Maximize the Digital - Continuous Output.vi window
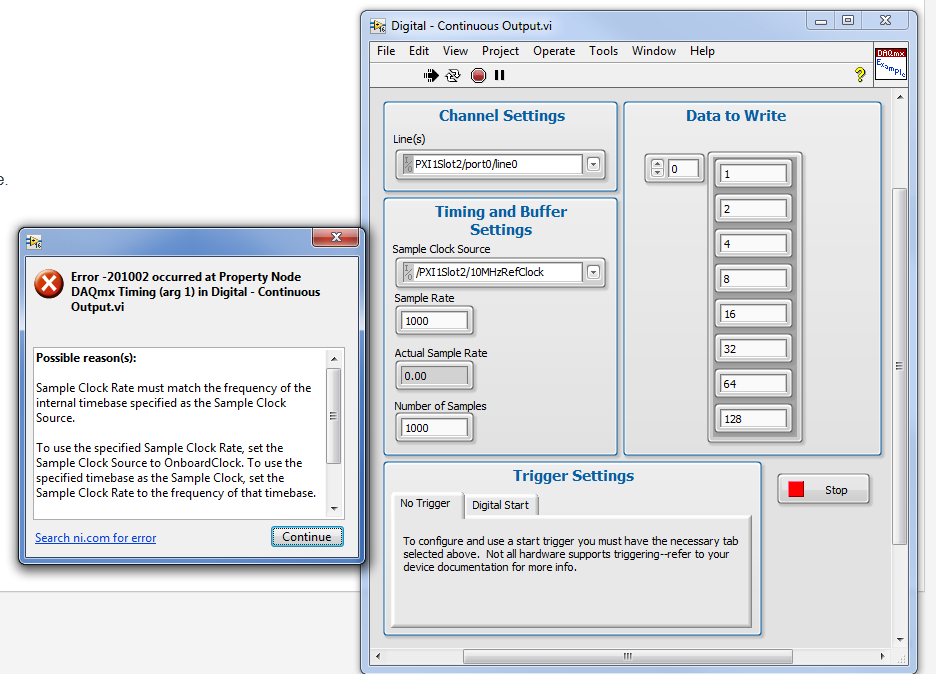The height and width of the screenshot is (674, 936). pyautogui.click(x=848, y=21)
